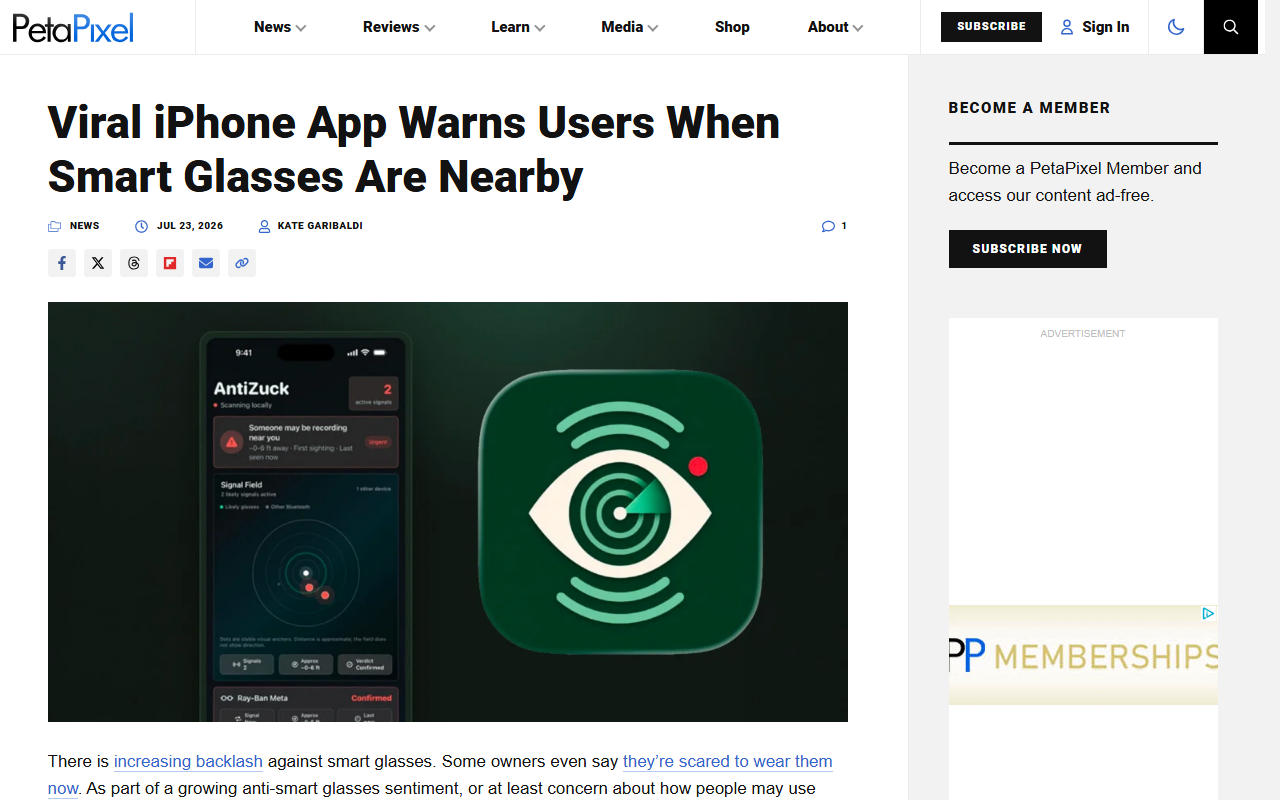The width and height of the screenshot is (1280, 800).
Task: Share the article on Flipboard
Action: (x=170, y=263)
